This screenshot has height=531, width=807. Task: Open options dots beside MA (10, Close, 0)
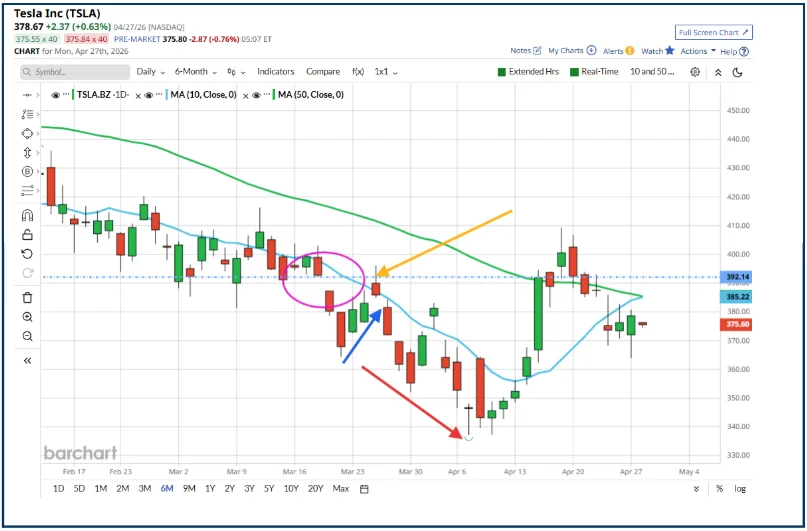160,95
